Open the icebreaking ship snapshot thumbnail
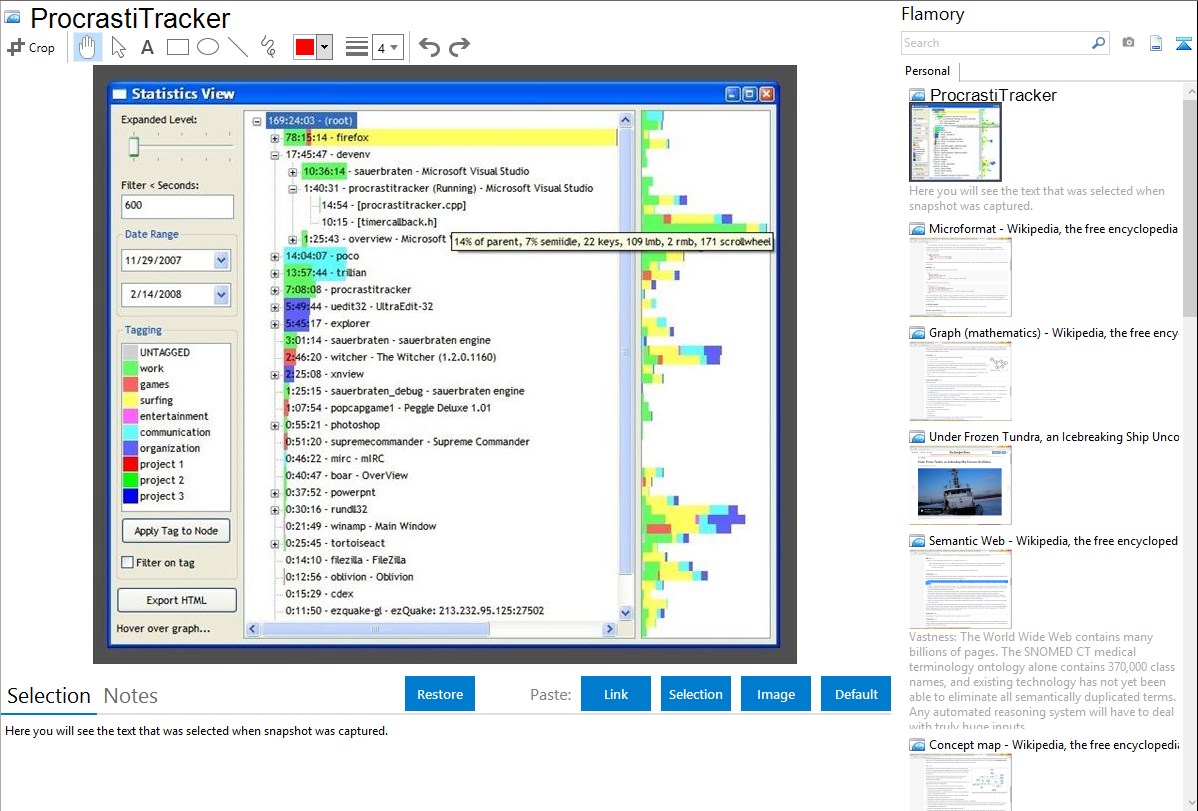 [x=960, y=485]
